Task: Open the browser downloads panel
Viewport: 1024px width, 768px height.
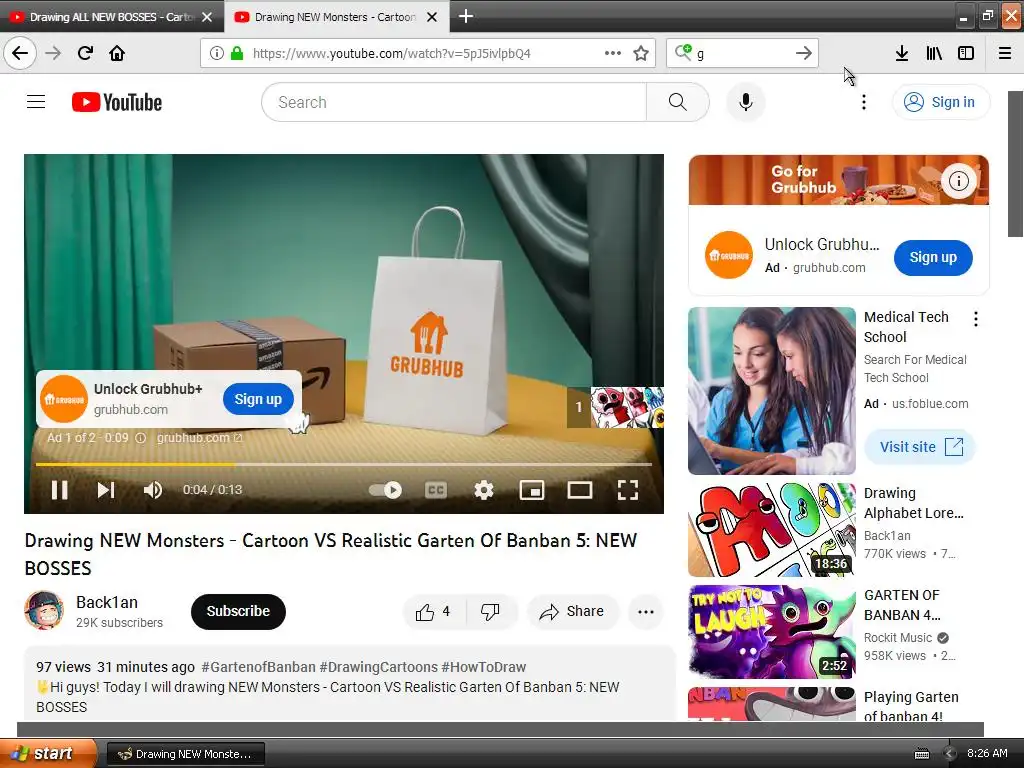Action: click(902, 53)
